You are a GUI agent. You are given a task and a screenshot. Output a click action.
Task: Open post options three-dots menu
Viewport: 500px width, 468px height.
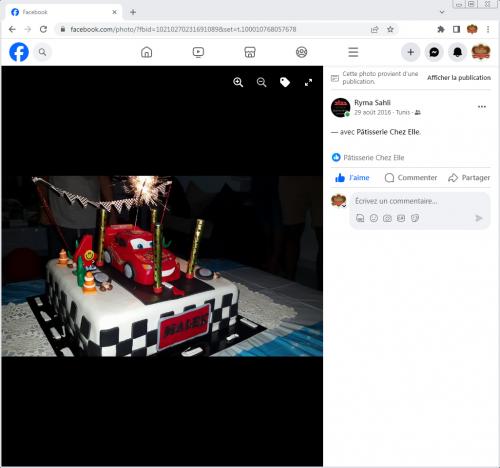pos(482,107)
